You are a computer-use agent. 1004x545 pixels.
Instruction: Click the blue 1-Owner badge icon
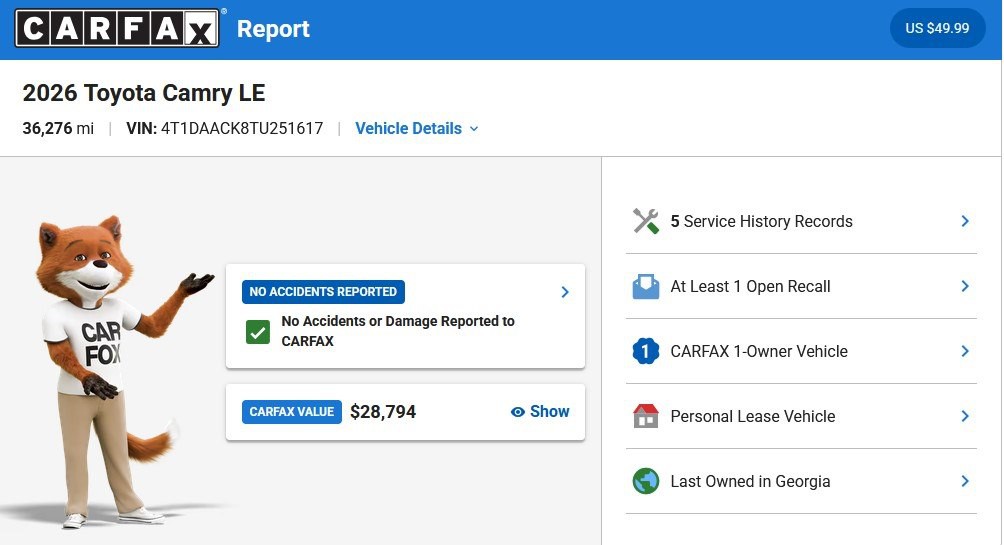[x=645, y=351]
